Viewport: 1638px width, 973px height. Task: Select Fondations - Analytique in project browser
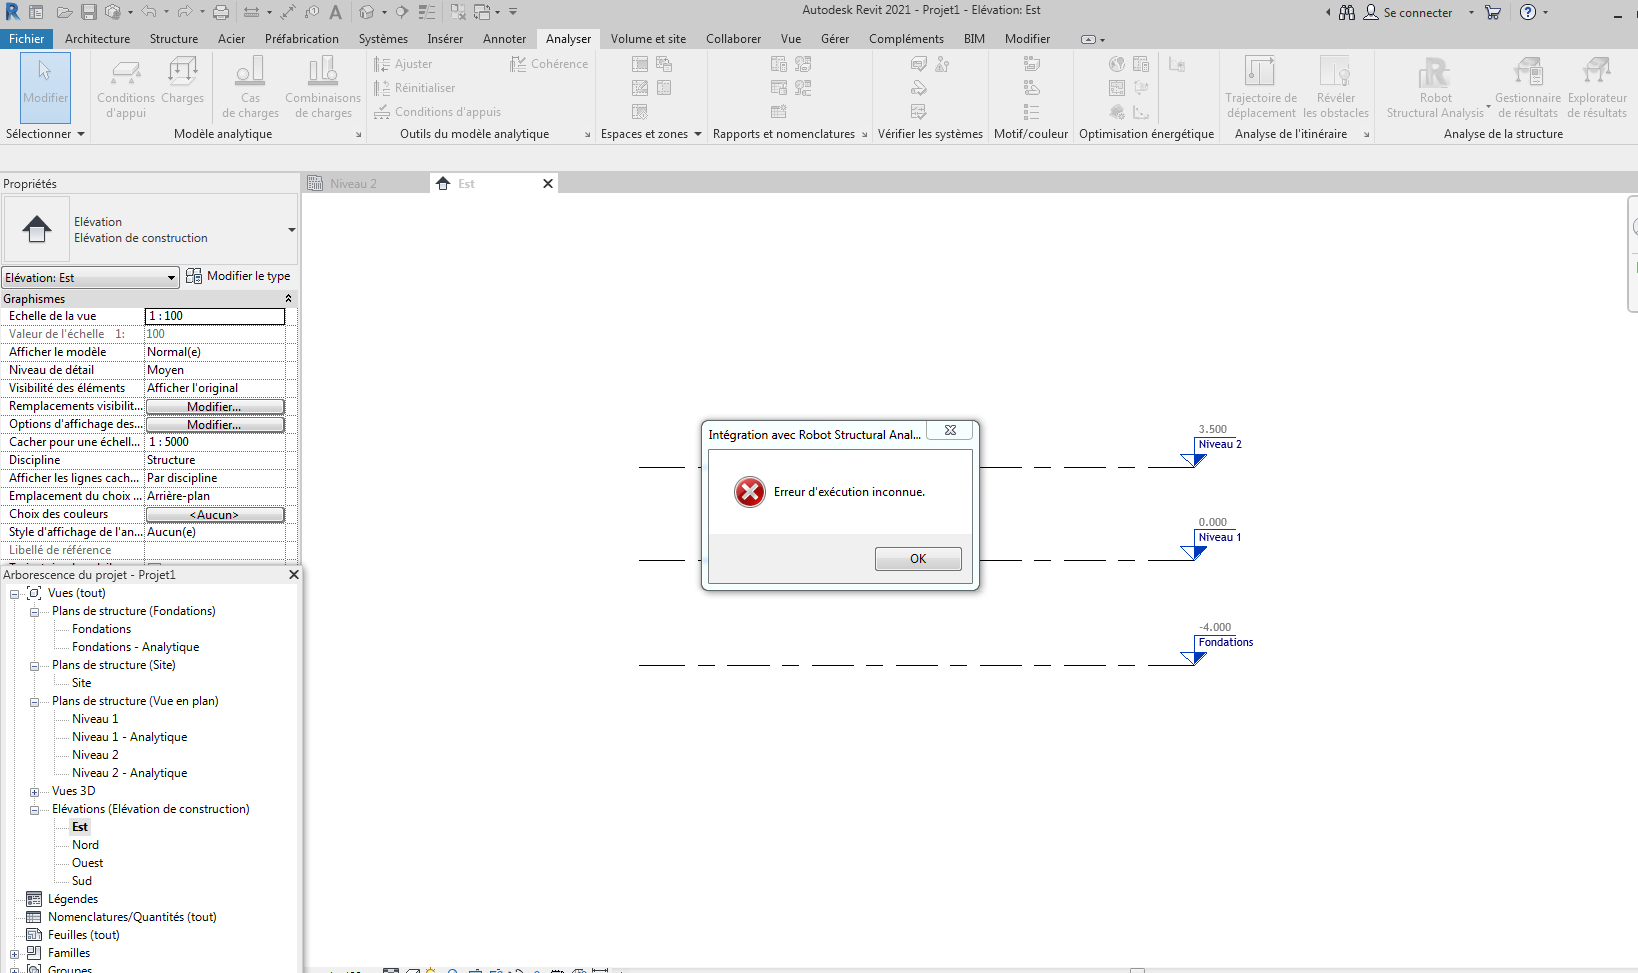135,647
